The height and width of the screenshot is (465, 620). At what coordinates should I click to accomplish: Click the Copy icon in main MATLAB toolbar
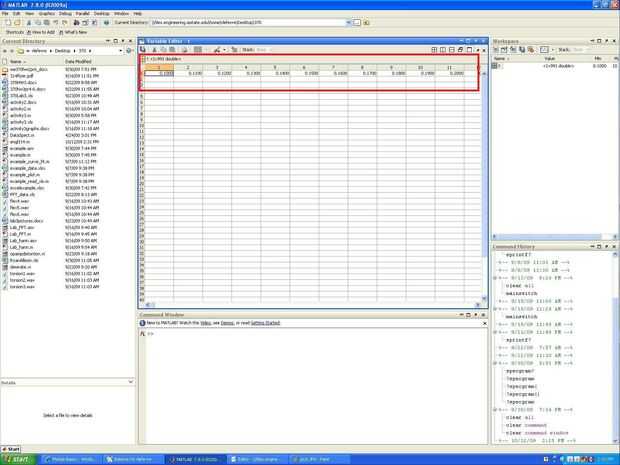[38, 23]
